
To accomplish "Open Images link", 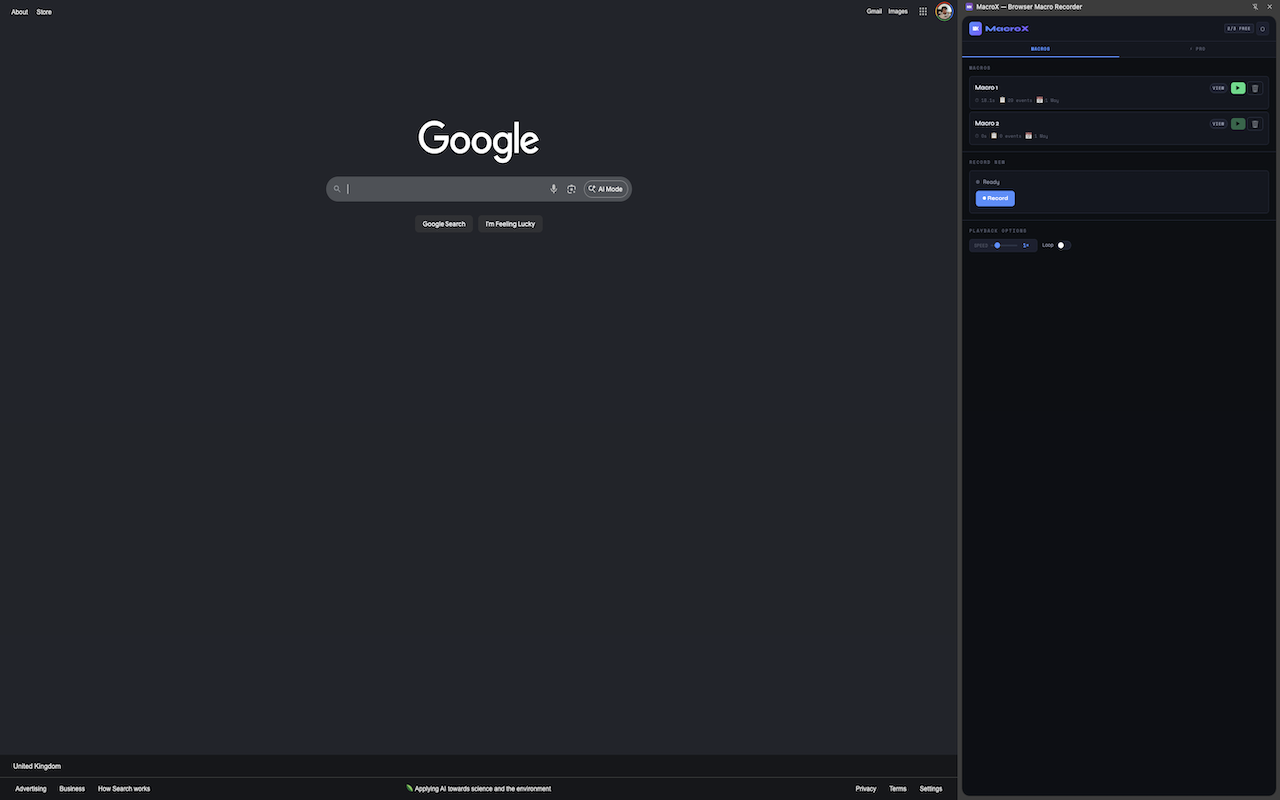I will coord(898,12).
